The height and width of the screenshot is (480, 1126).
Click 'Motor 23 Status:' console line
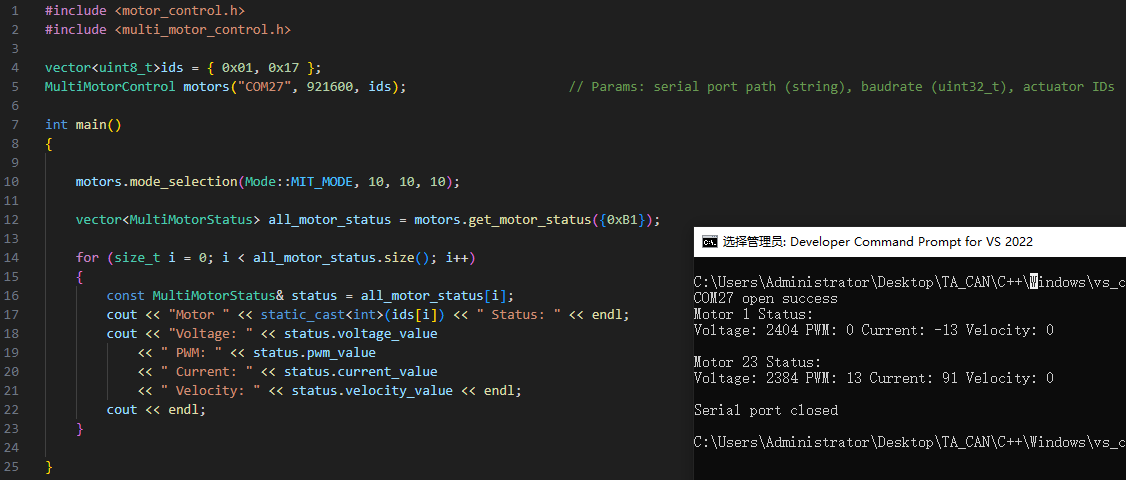[x=758, y=362]
